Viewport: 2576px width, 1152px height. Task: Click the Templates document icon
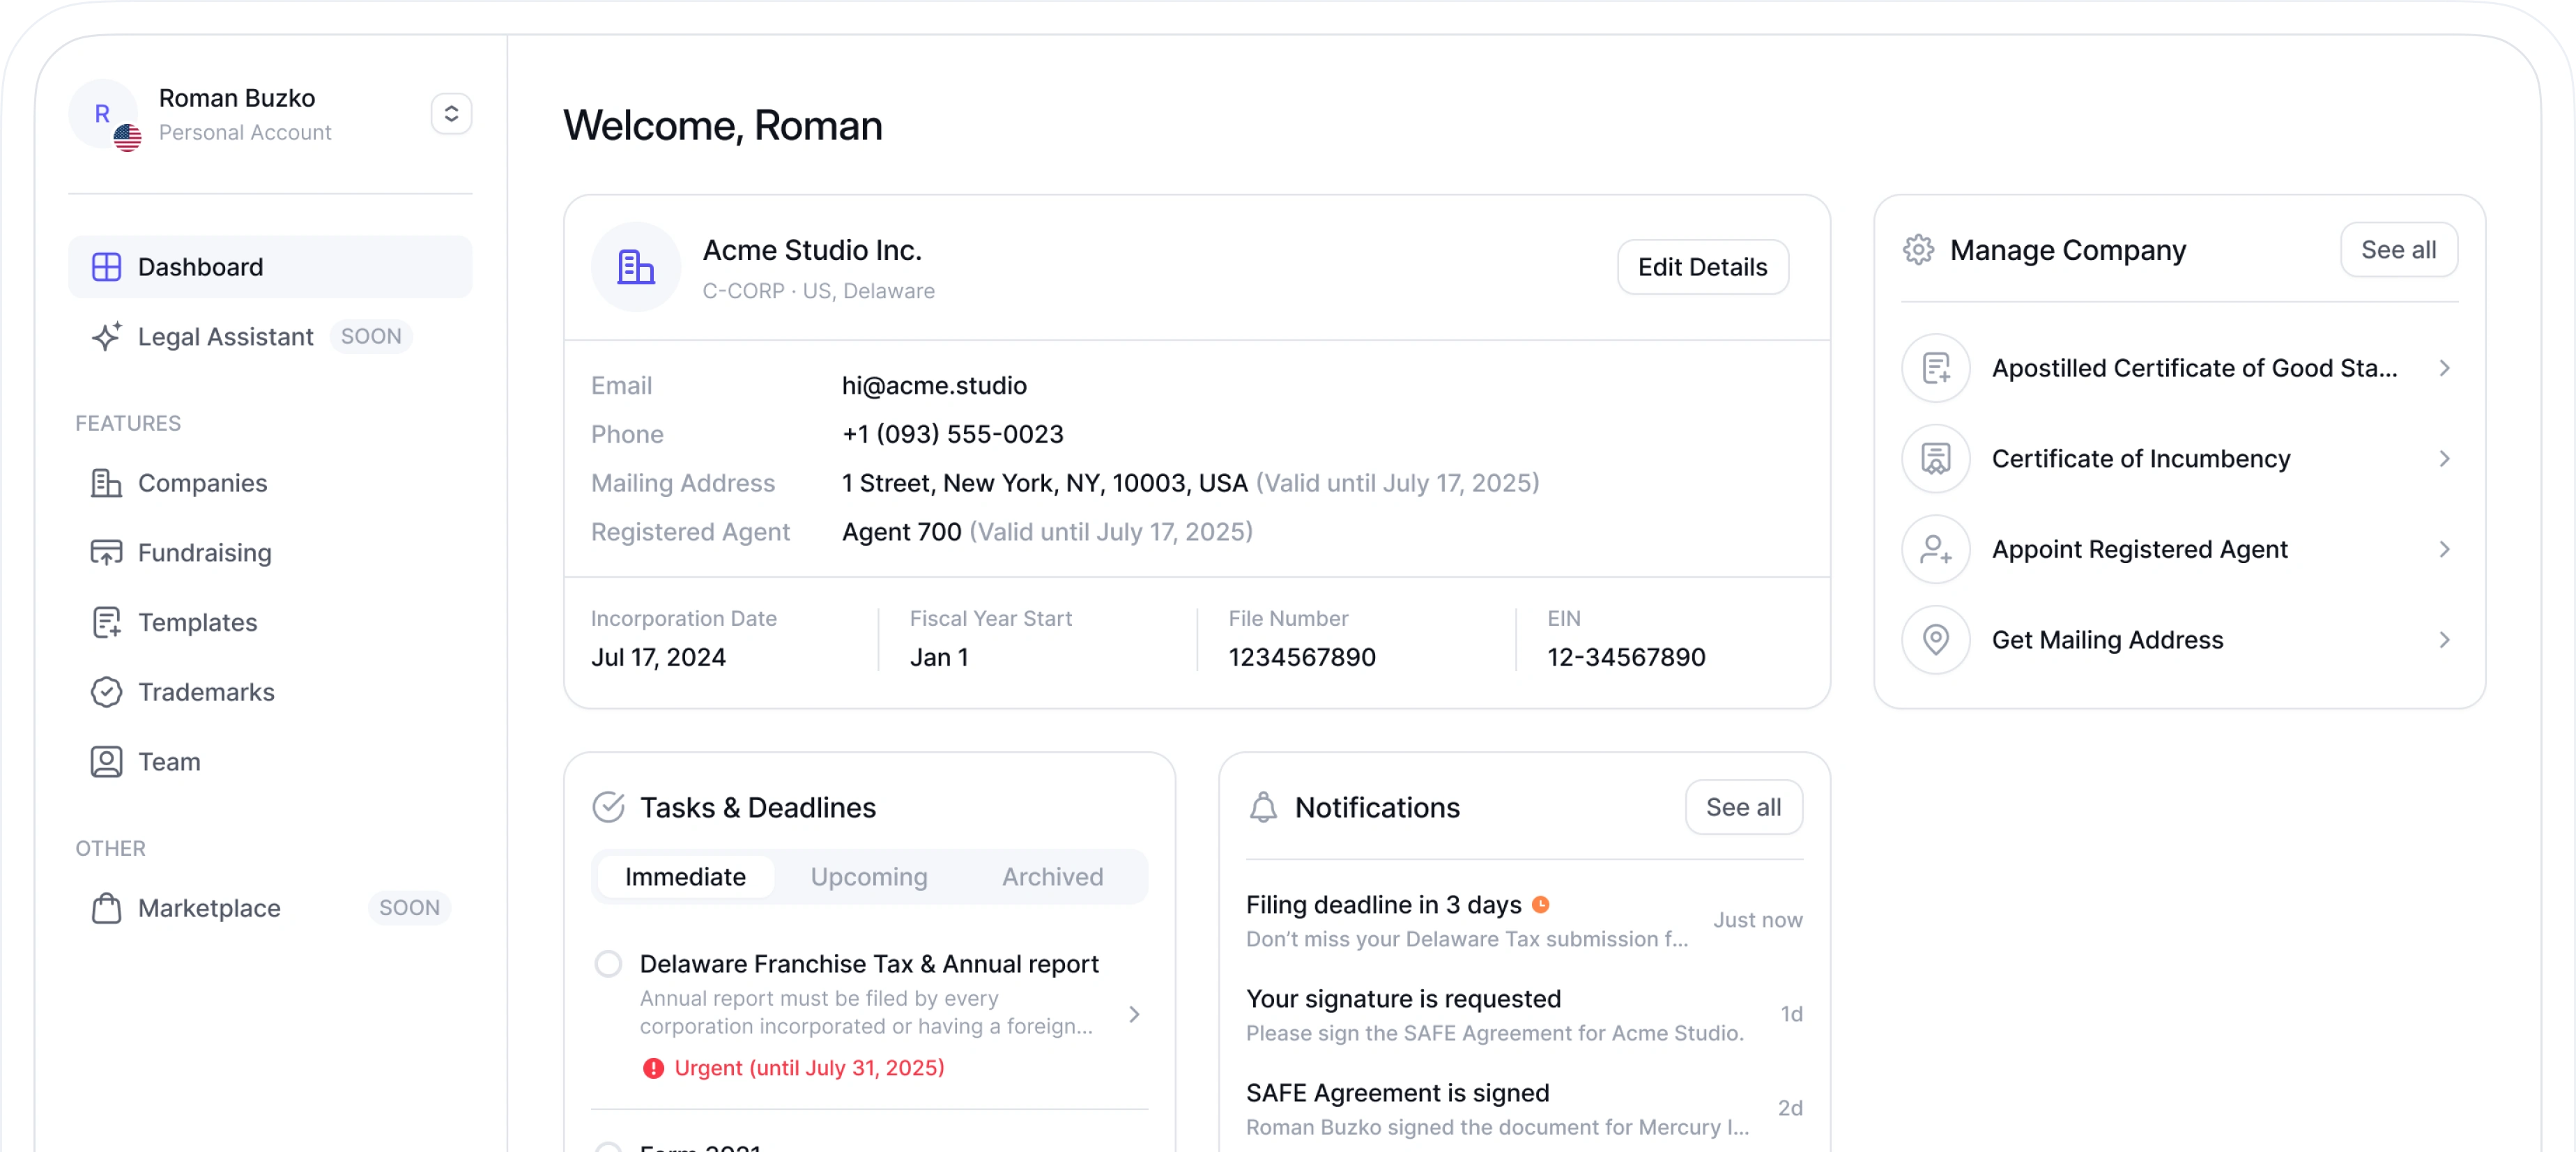106,622
